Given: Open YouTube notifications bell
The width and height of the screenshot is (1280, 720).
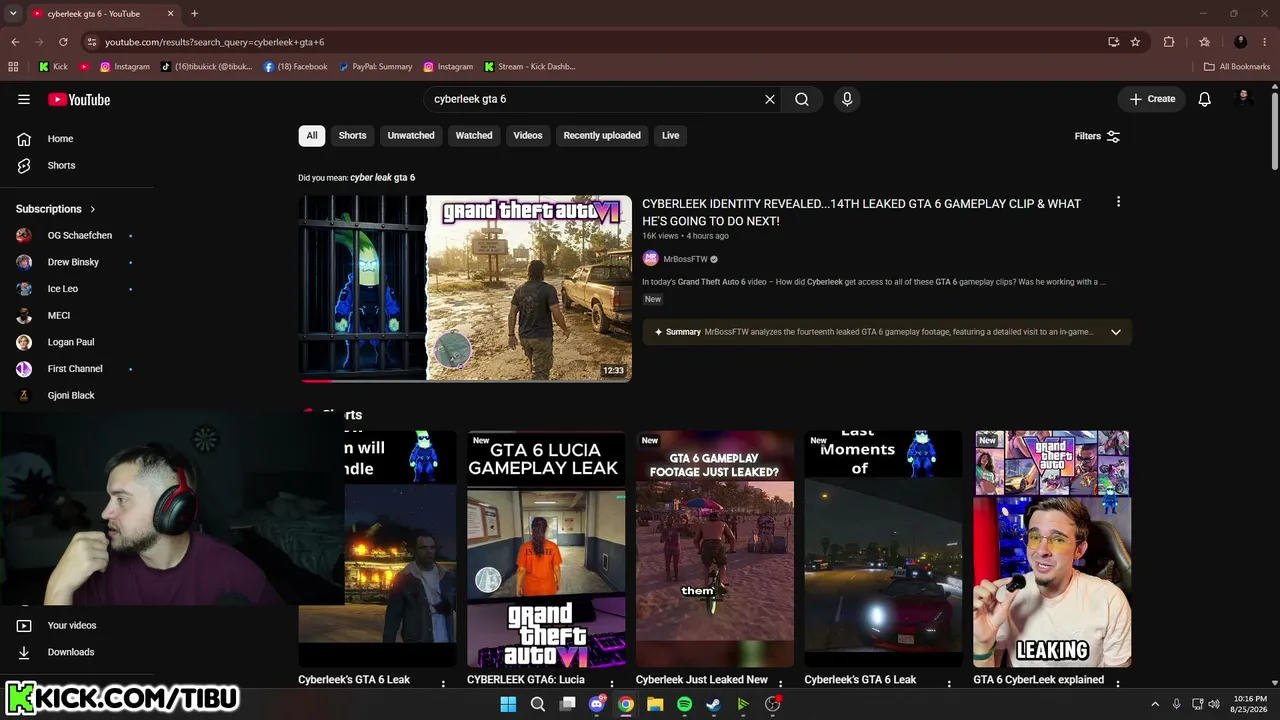Looking at the screenshot, I should pos(1205,99).
